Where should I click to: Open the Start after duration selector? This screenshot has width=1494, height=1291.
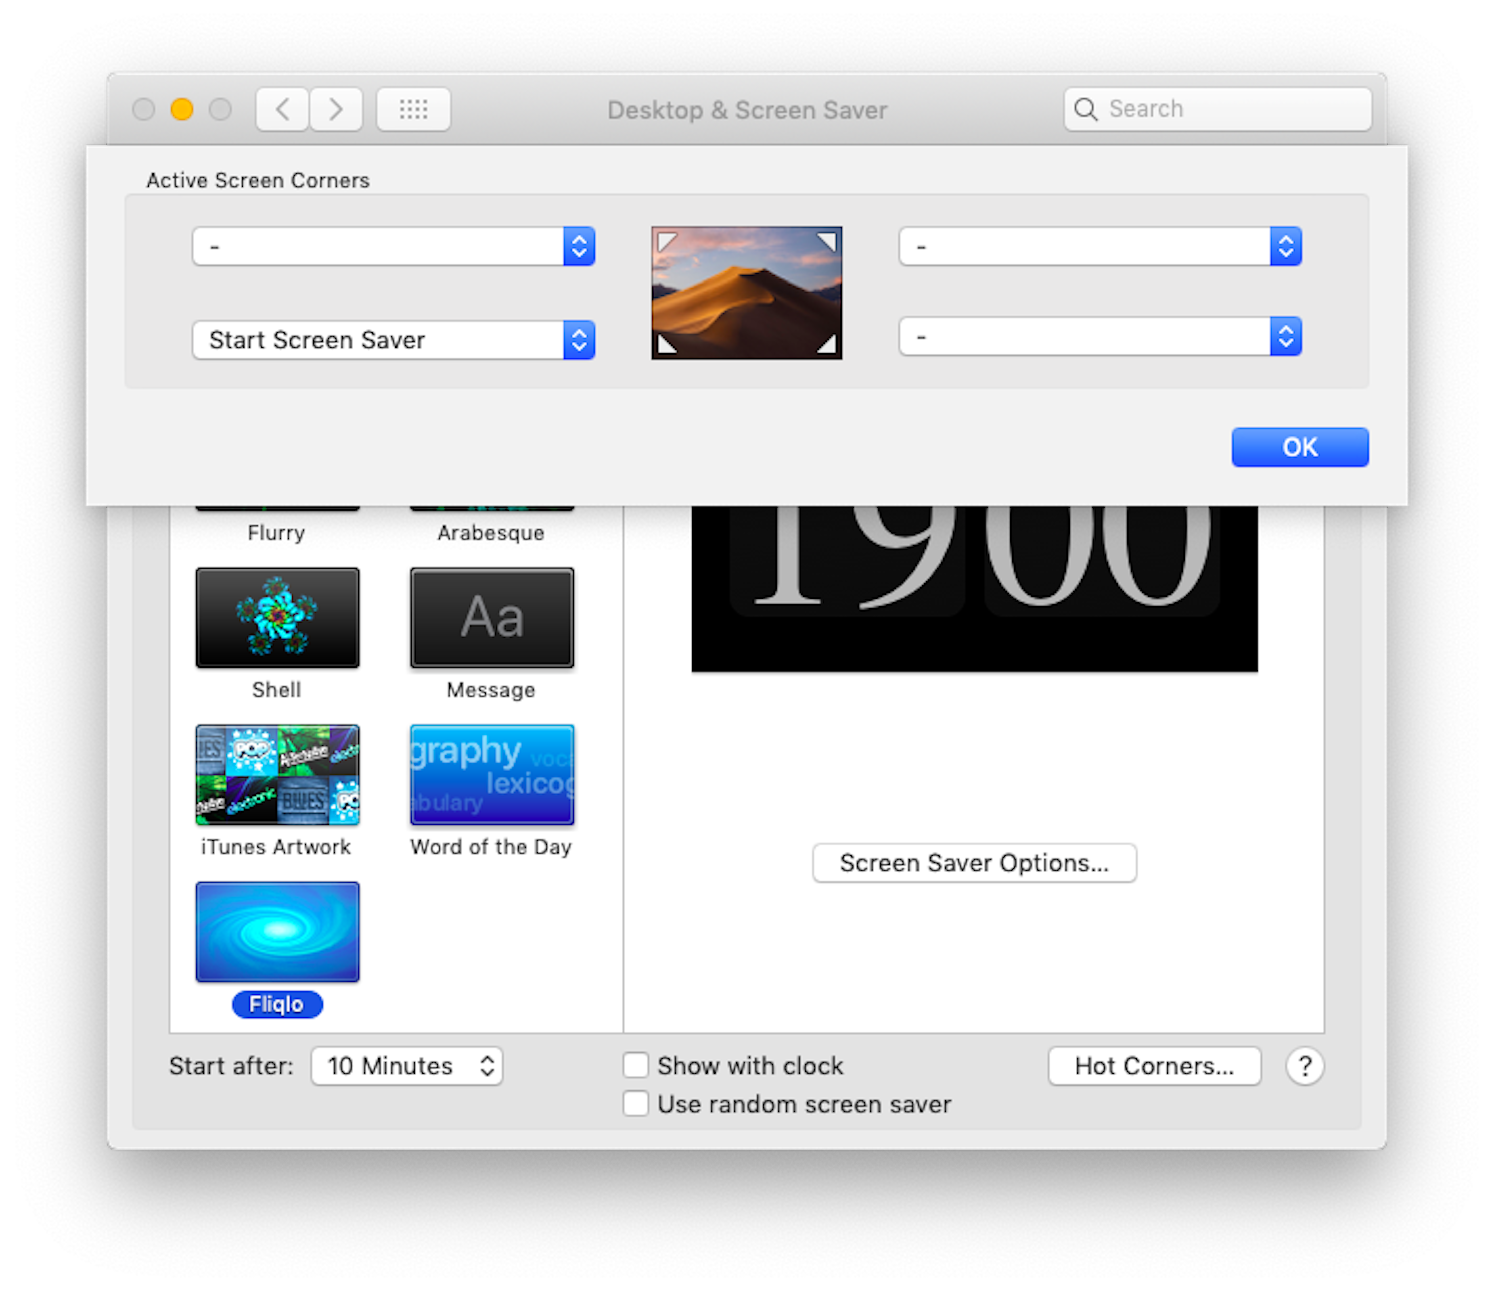pos(406,1066)
